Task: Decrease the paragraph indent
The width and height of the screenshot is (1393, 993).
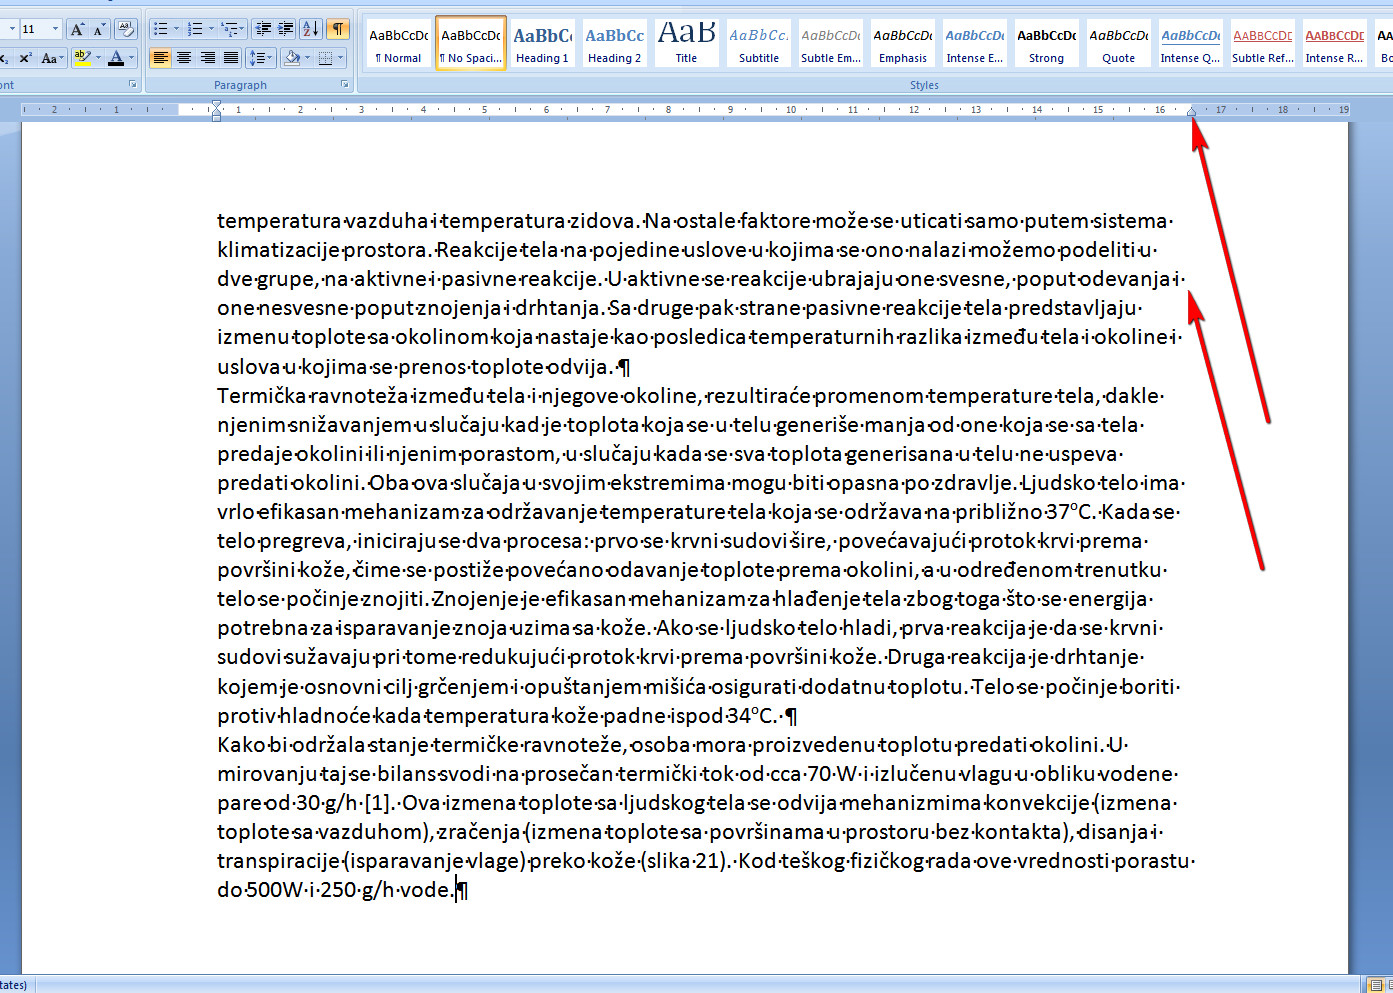Action: click(263, 29)
